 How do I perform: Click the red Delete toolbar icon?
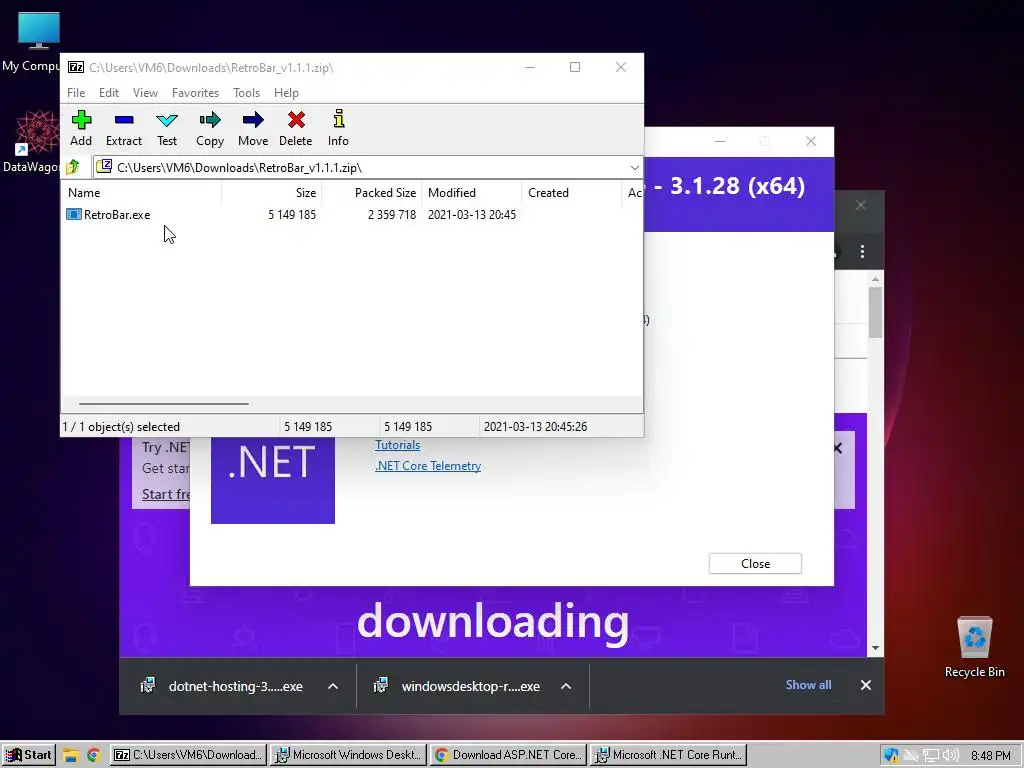click(x=296, y=129)
